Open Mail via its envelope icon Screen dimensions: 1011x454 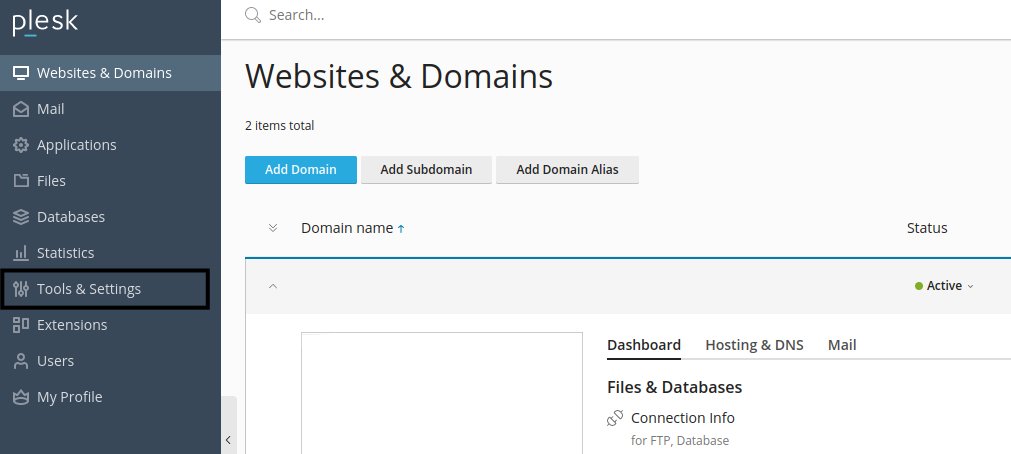click(21, 109)
